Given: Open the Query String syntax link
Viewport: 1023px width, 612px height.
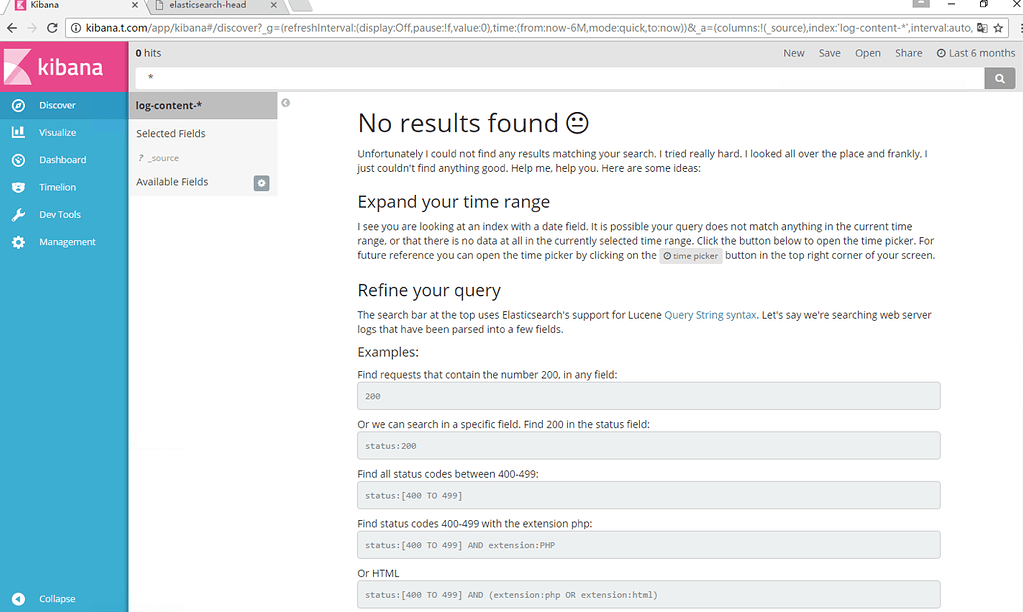Looking at the screenshot, I should pyautogui.click(x=710, y=313).
